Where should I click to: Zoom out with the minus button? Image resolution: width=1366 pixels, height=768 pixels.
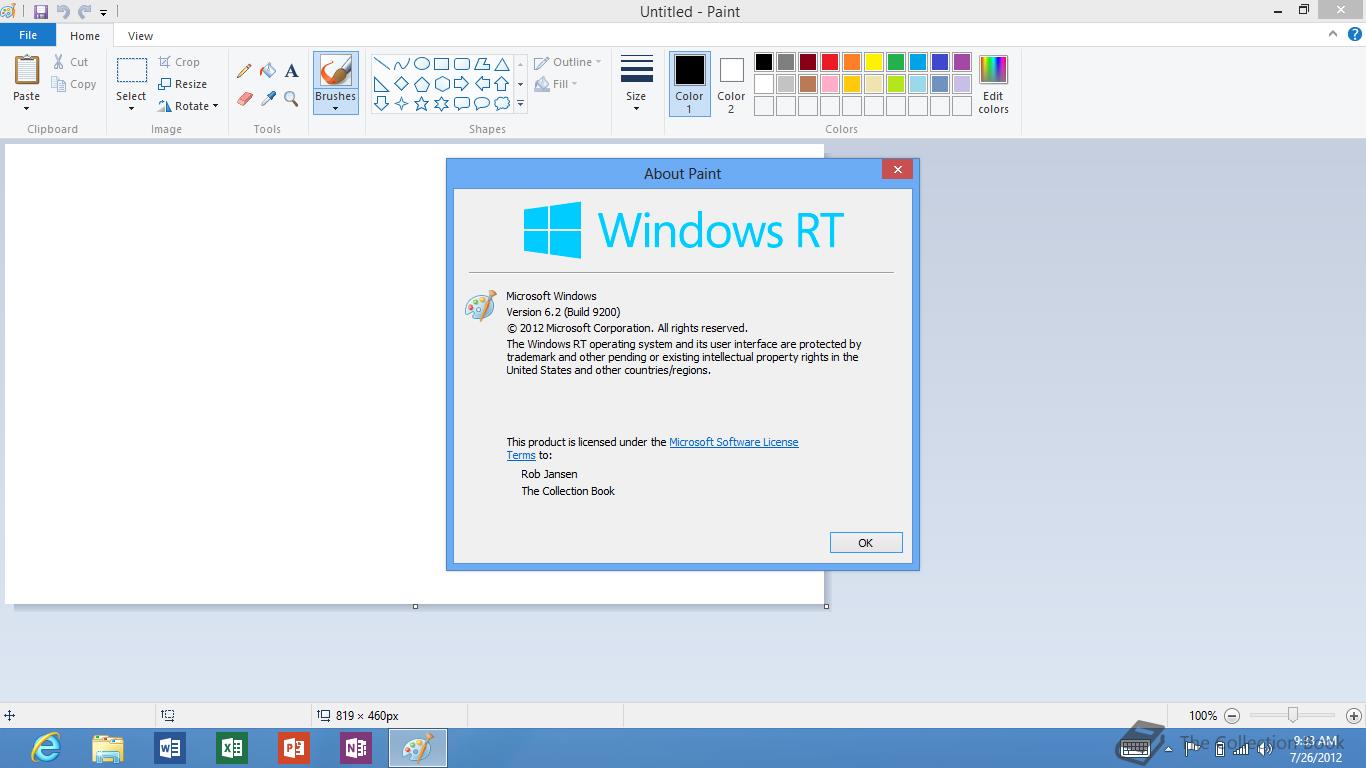pos(1232,716)
